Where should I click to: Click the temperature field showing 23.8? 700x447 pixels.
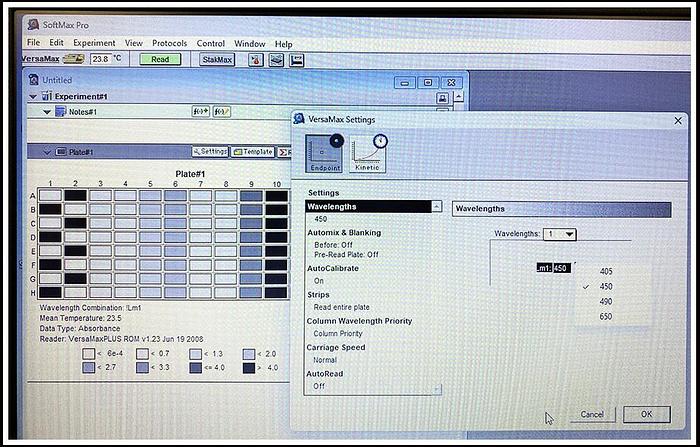[101, 58]
